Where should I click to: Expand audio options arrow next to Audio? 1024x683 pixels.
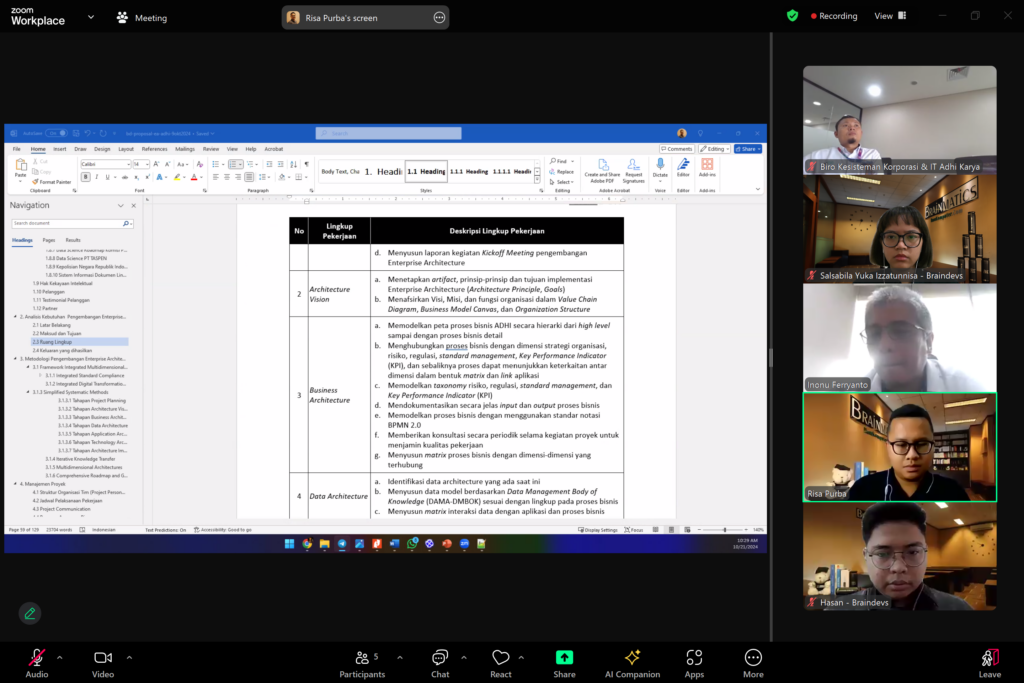(x=59, y=657)
